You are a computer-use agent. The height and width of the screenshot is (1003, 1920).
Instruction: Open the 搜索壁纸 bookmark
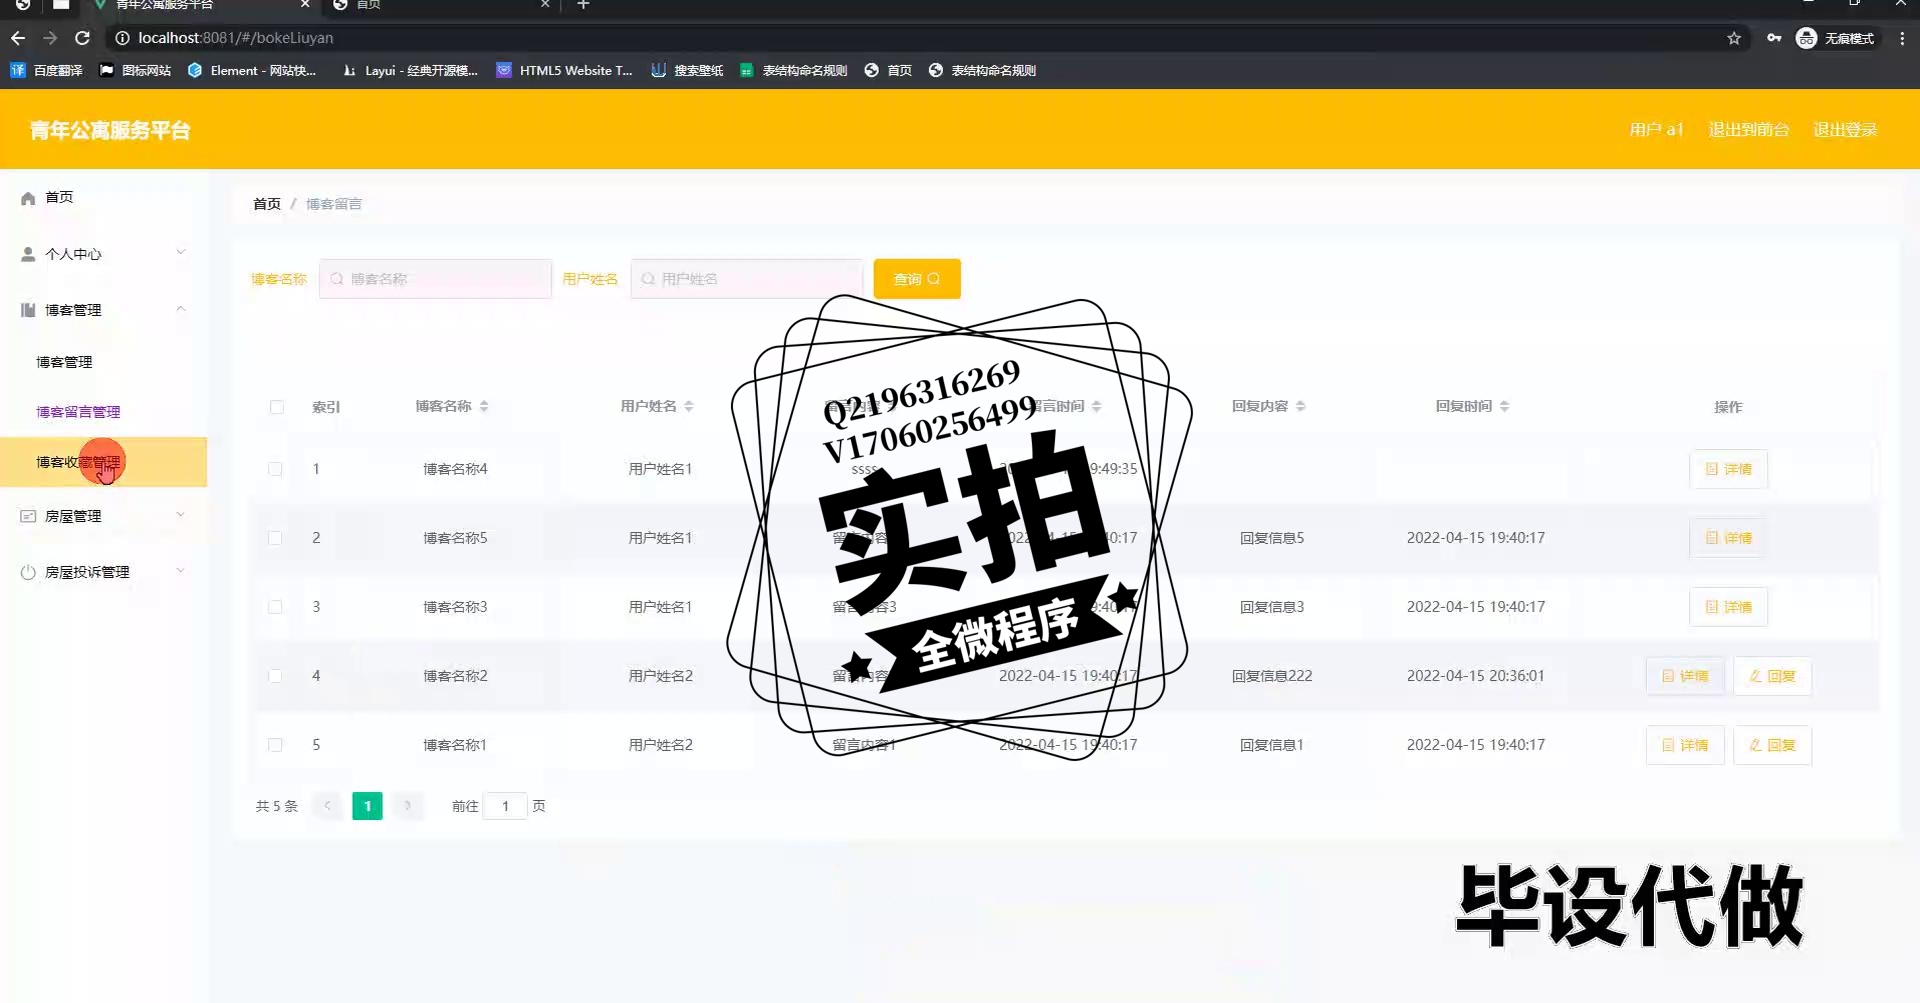click(687, 70)
